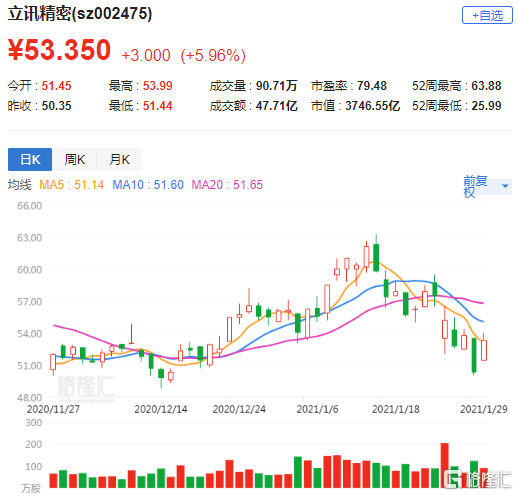The image size is (518, 496).
Task: Click the current price ¥53.350
Action: 59,50
